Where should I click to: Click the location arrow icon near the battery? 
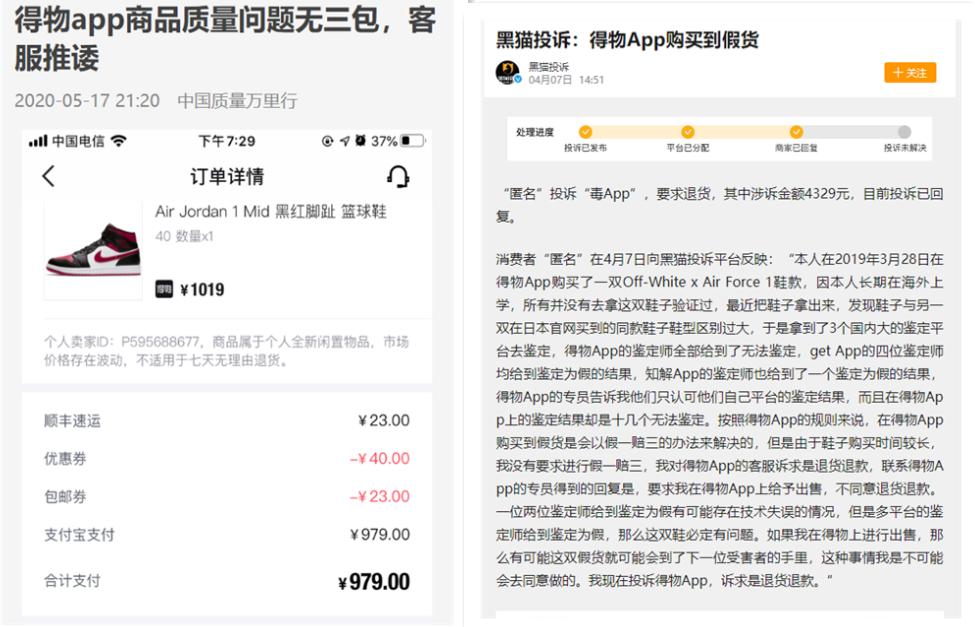point(345,139)
